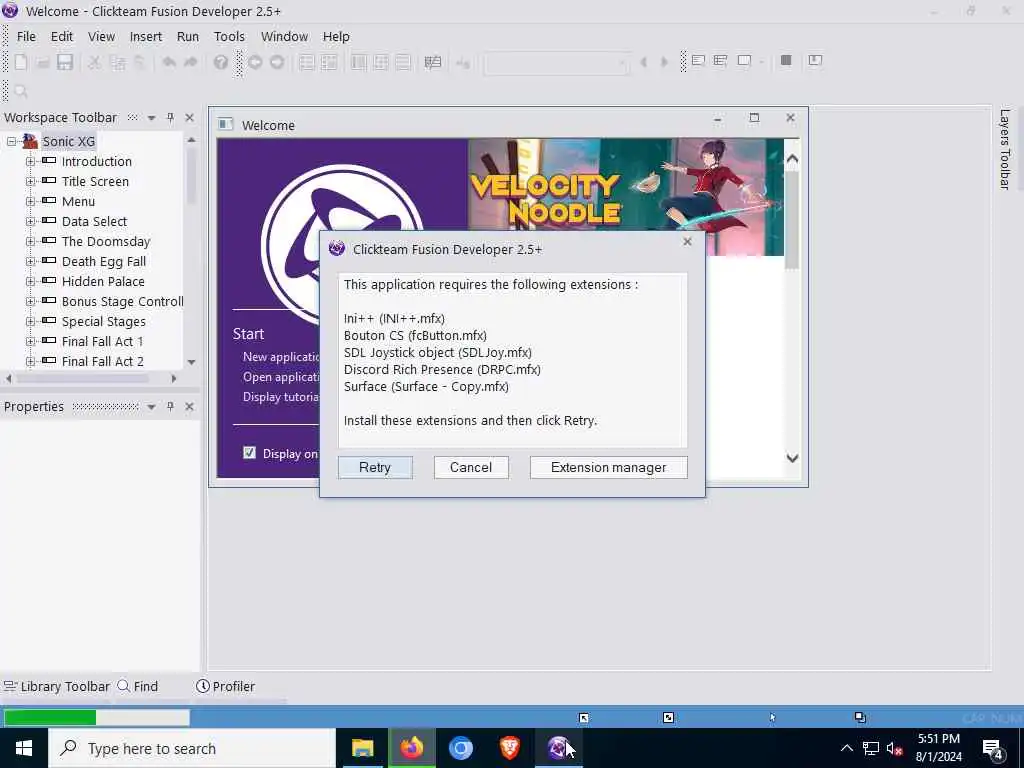
Task: Open the Tools menu
Action: (229, 37)
